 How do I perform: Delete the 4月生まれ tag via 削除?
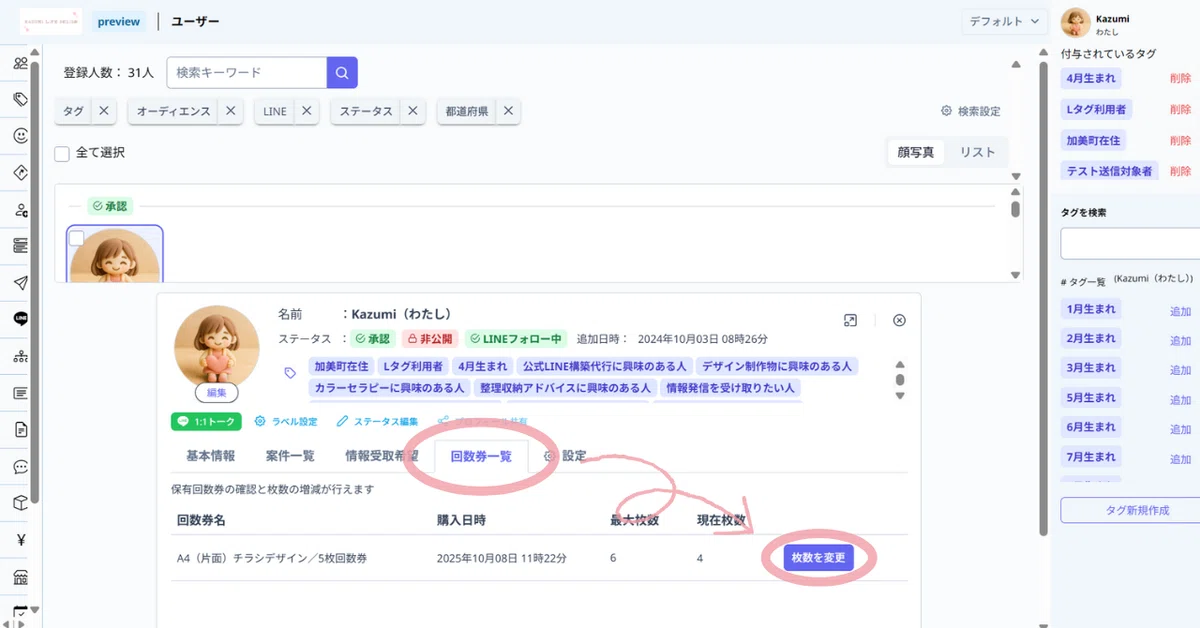click(1180, 78)
